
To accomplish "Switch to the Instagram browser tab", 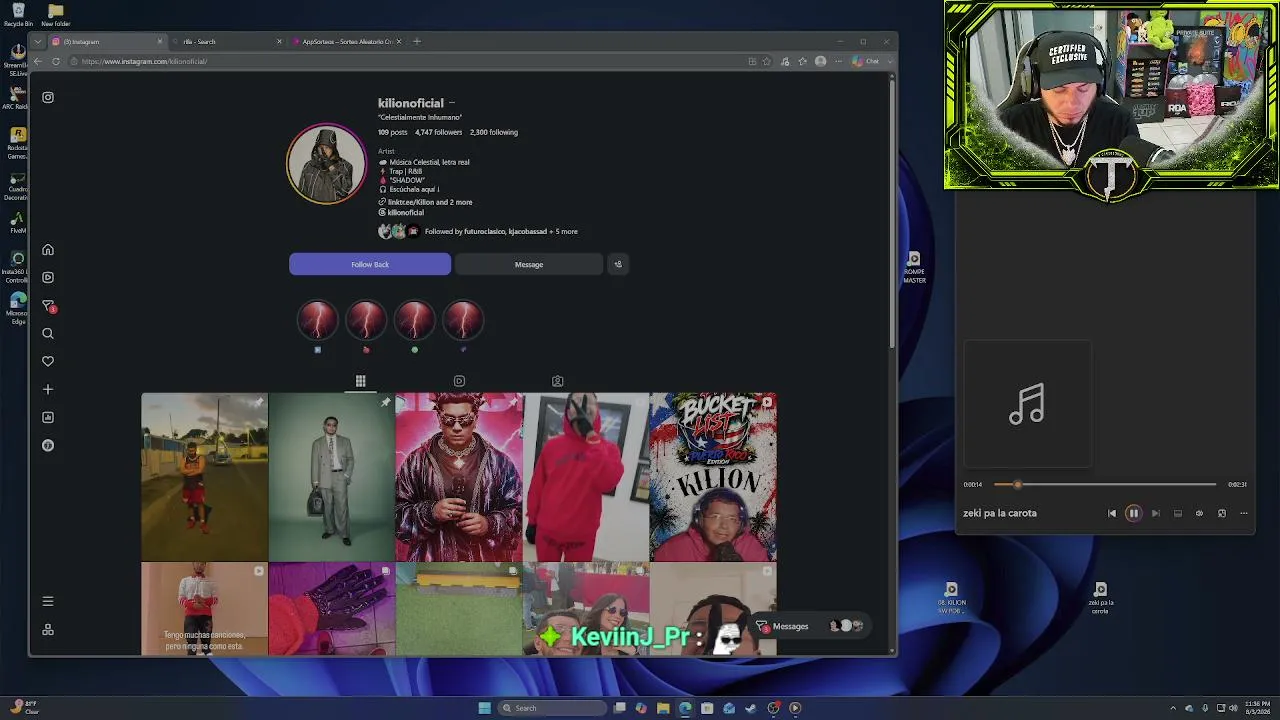I will 106,41.
